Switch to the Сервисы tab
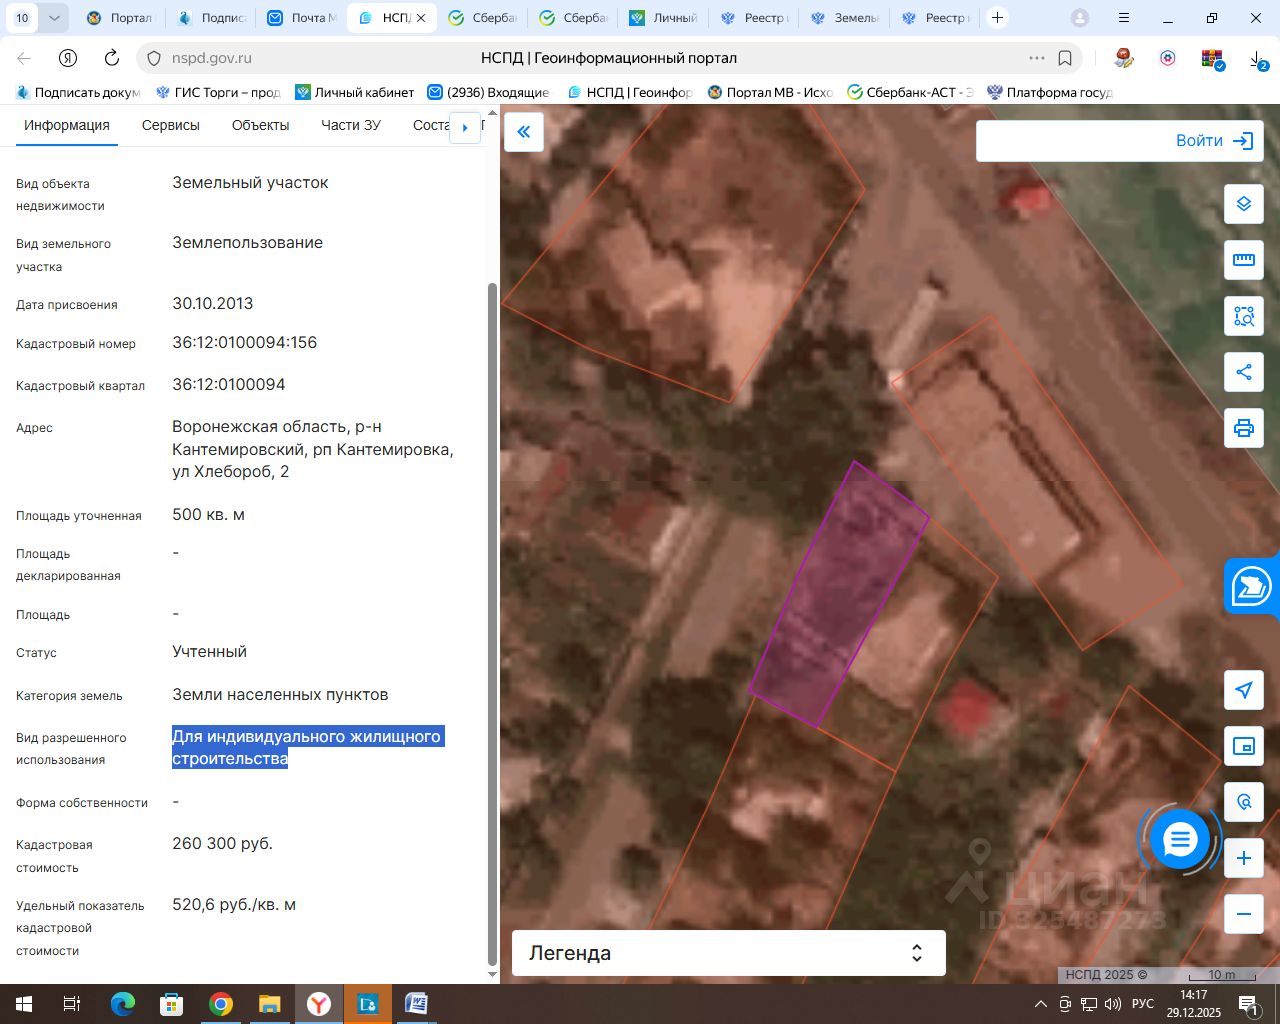 click(x=171, y=125)
